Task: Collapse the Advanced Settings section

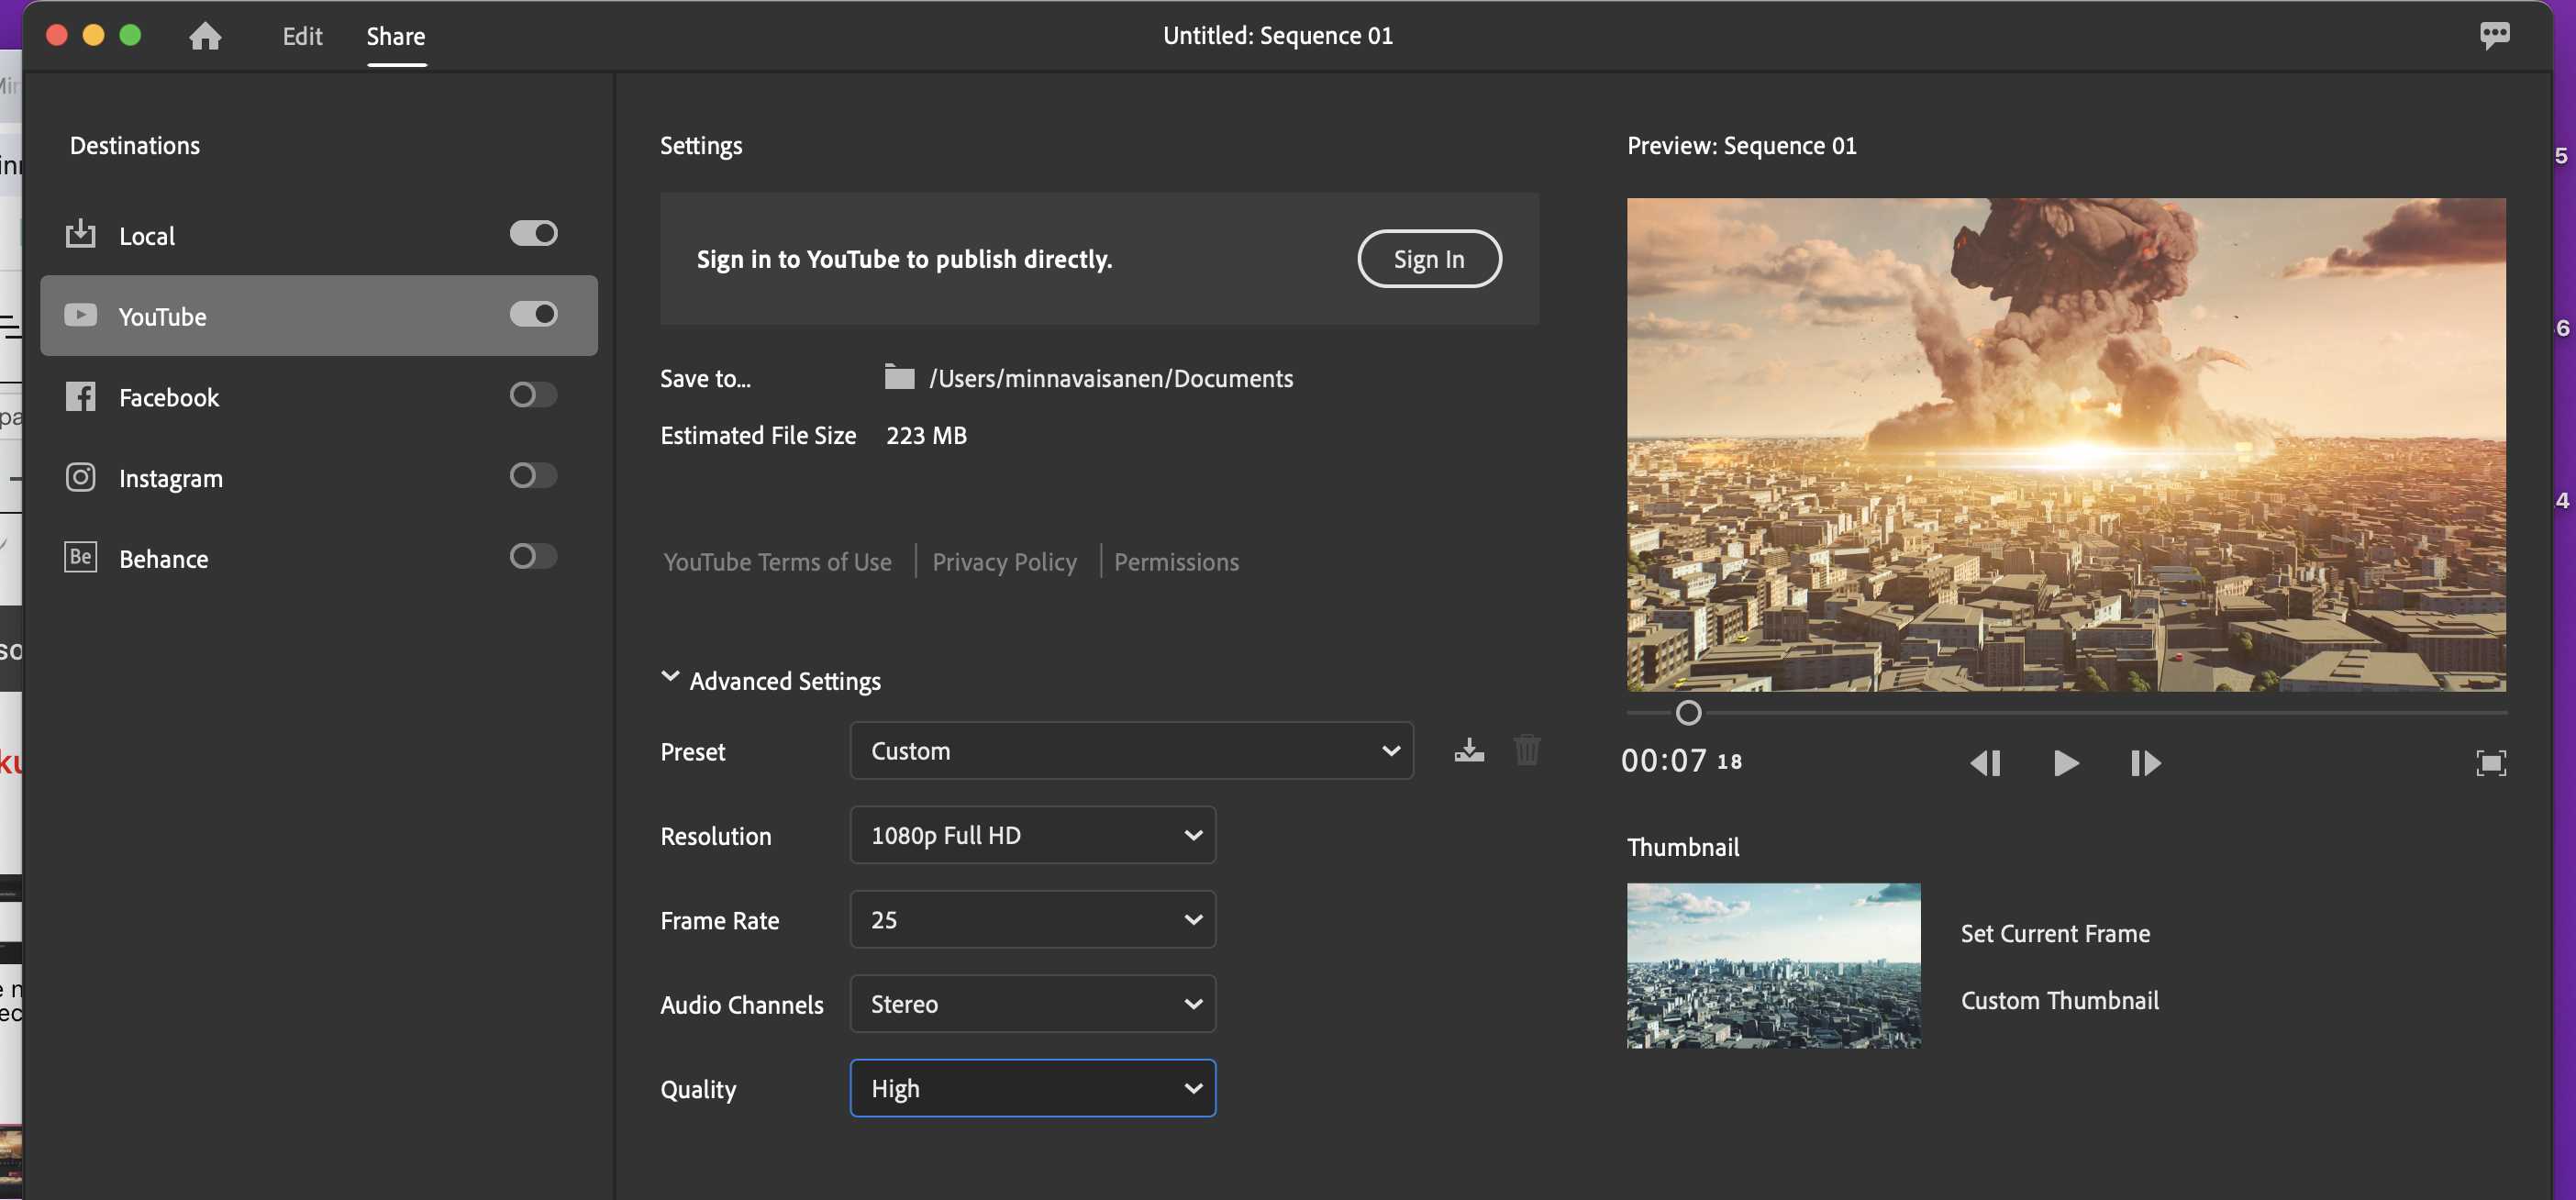Action: pos(670,678)
